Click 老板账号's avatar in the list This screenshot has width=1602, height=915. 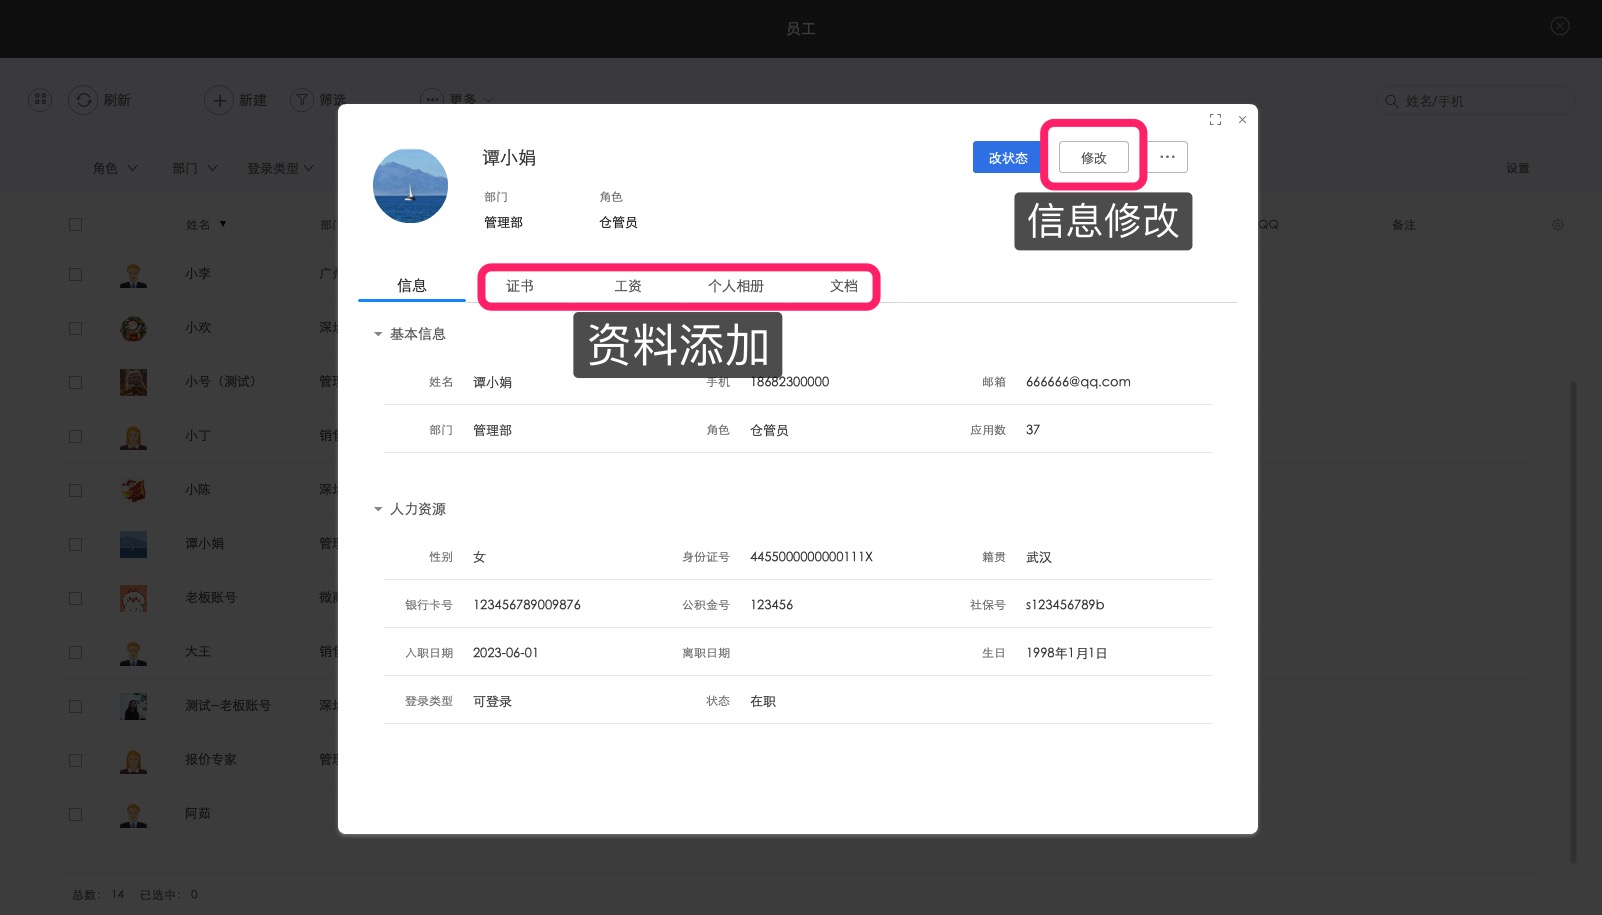(x=133, y=598)
